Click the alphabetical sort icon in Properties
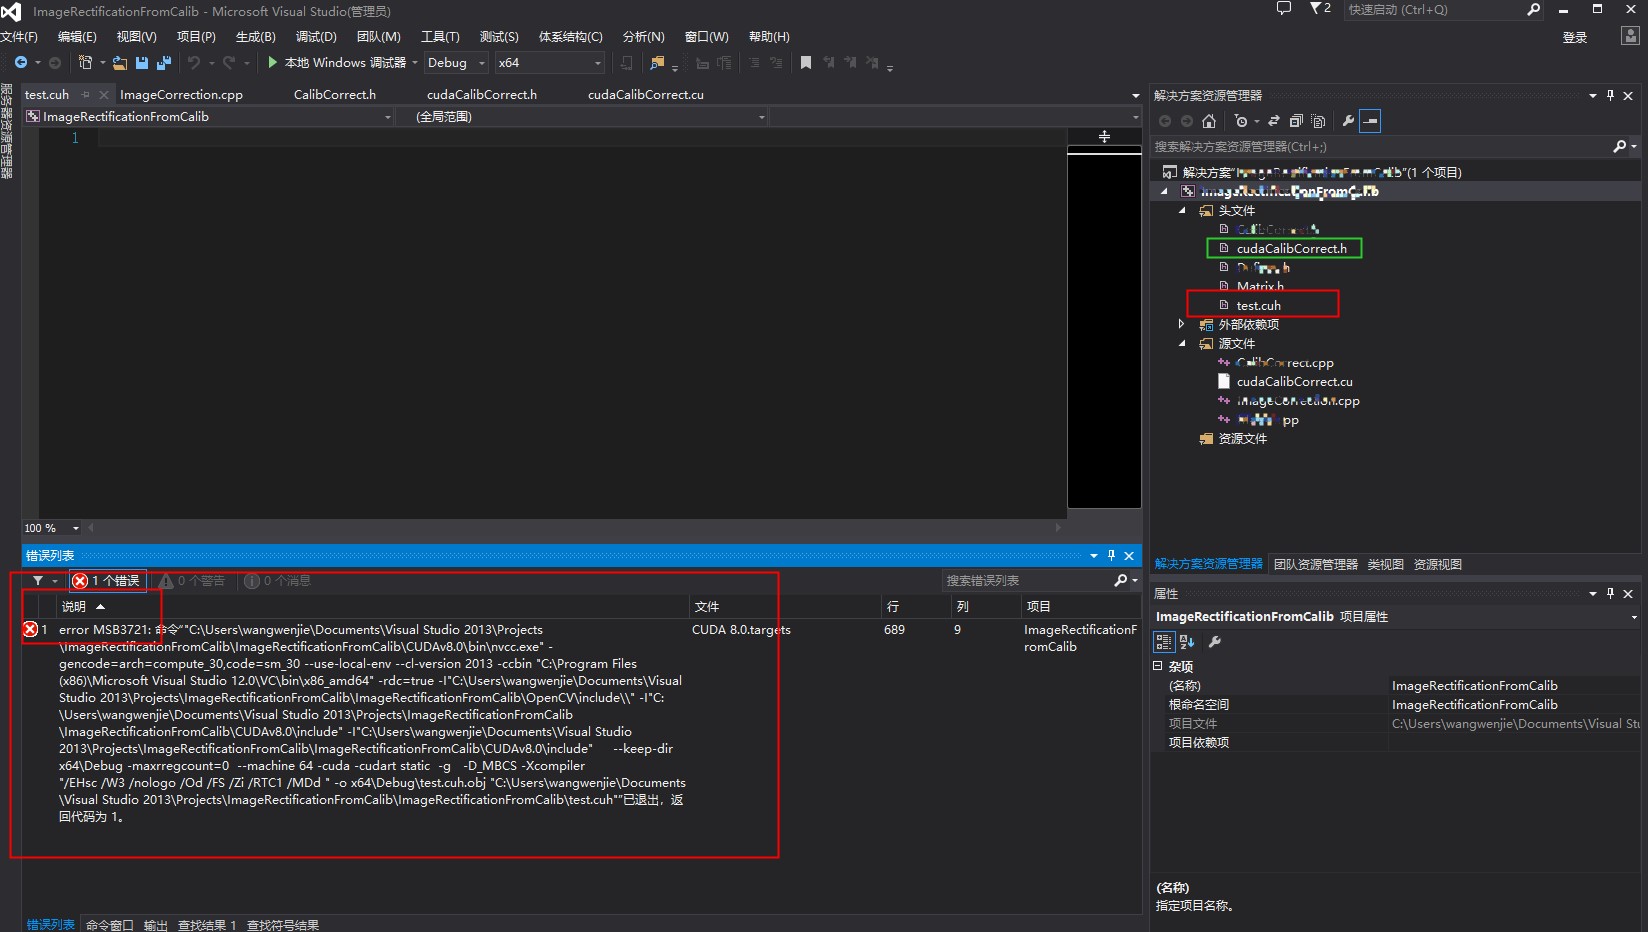Image resolution: width=1648 pixels, height=932 pixels. (x=1187, y=642)
